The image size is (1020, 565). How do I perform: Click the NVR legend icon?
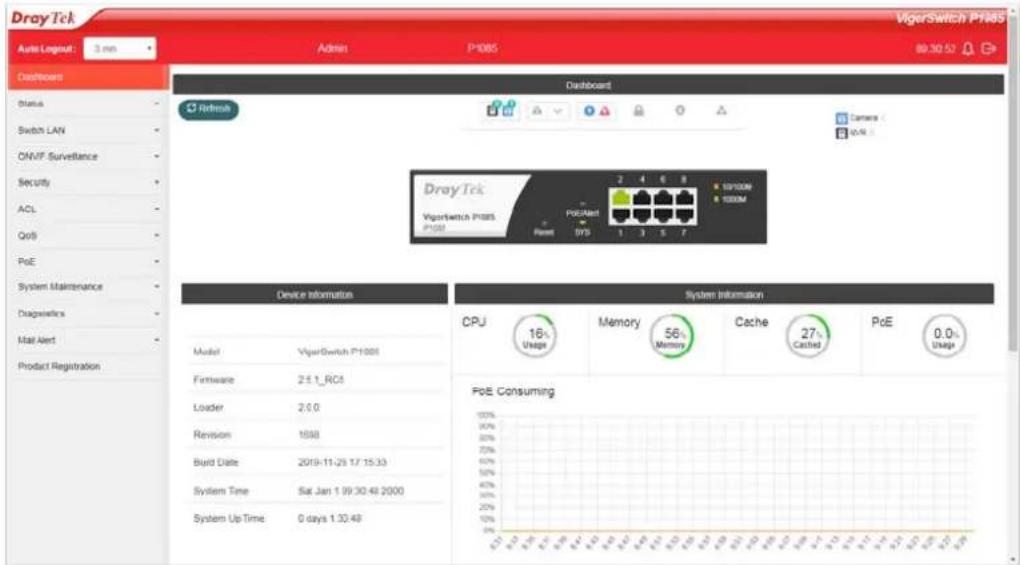(x=841, y=133)
